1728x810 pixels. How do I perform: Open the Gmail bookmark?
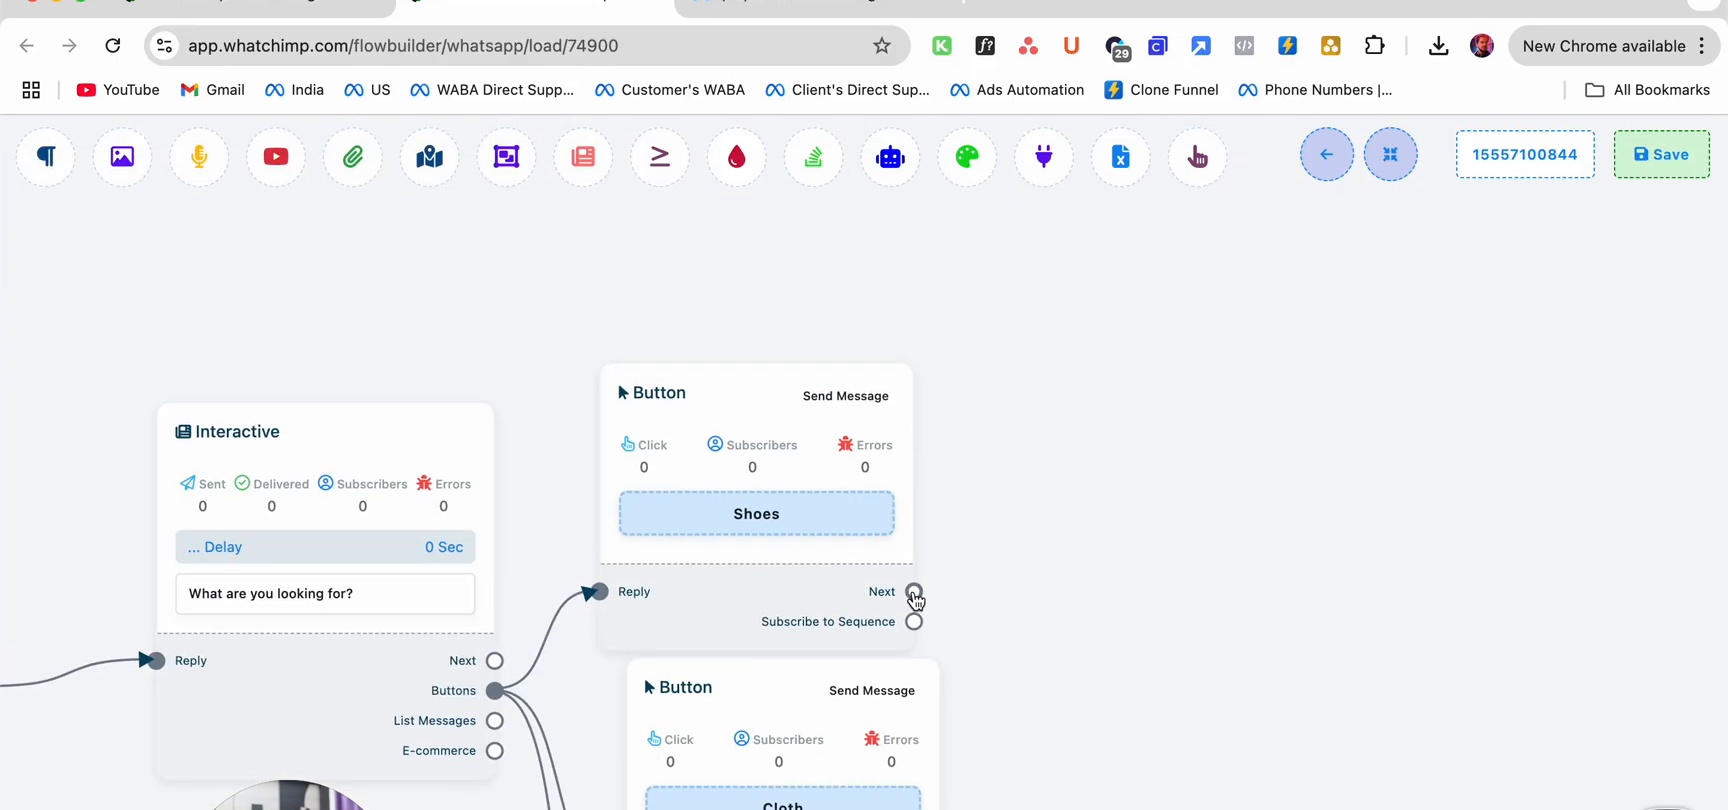pos(212,90)
